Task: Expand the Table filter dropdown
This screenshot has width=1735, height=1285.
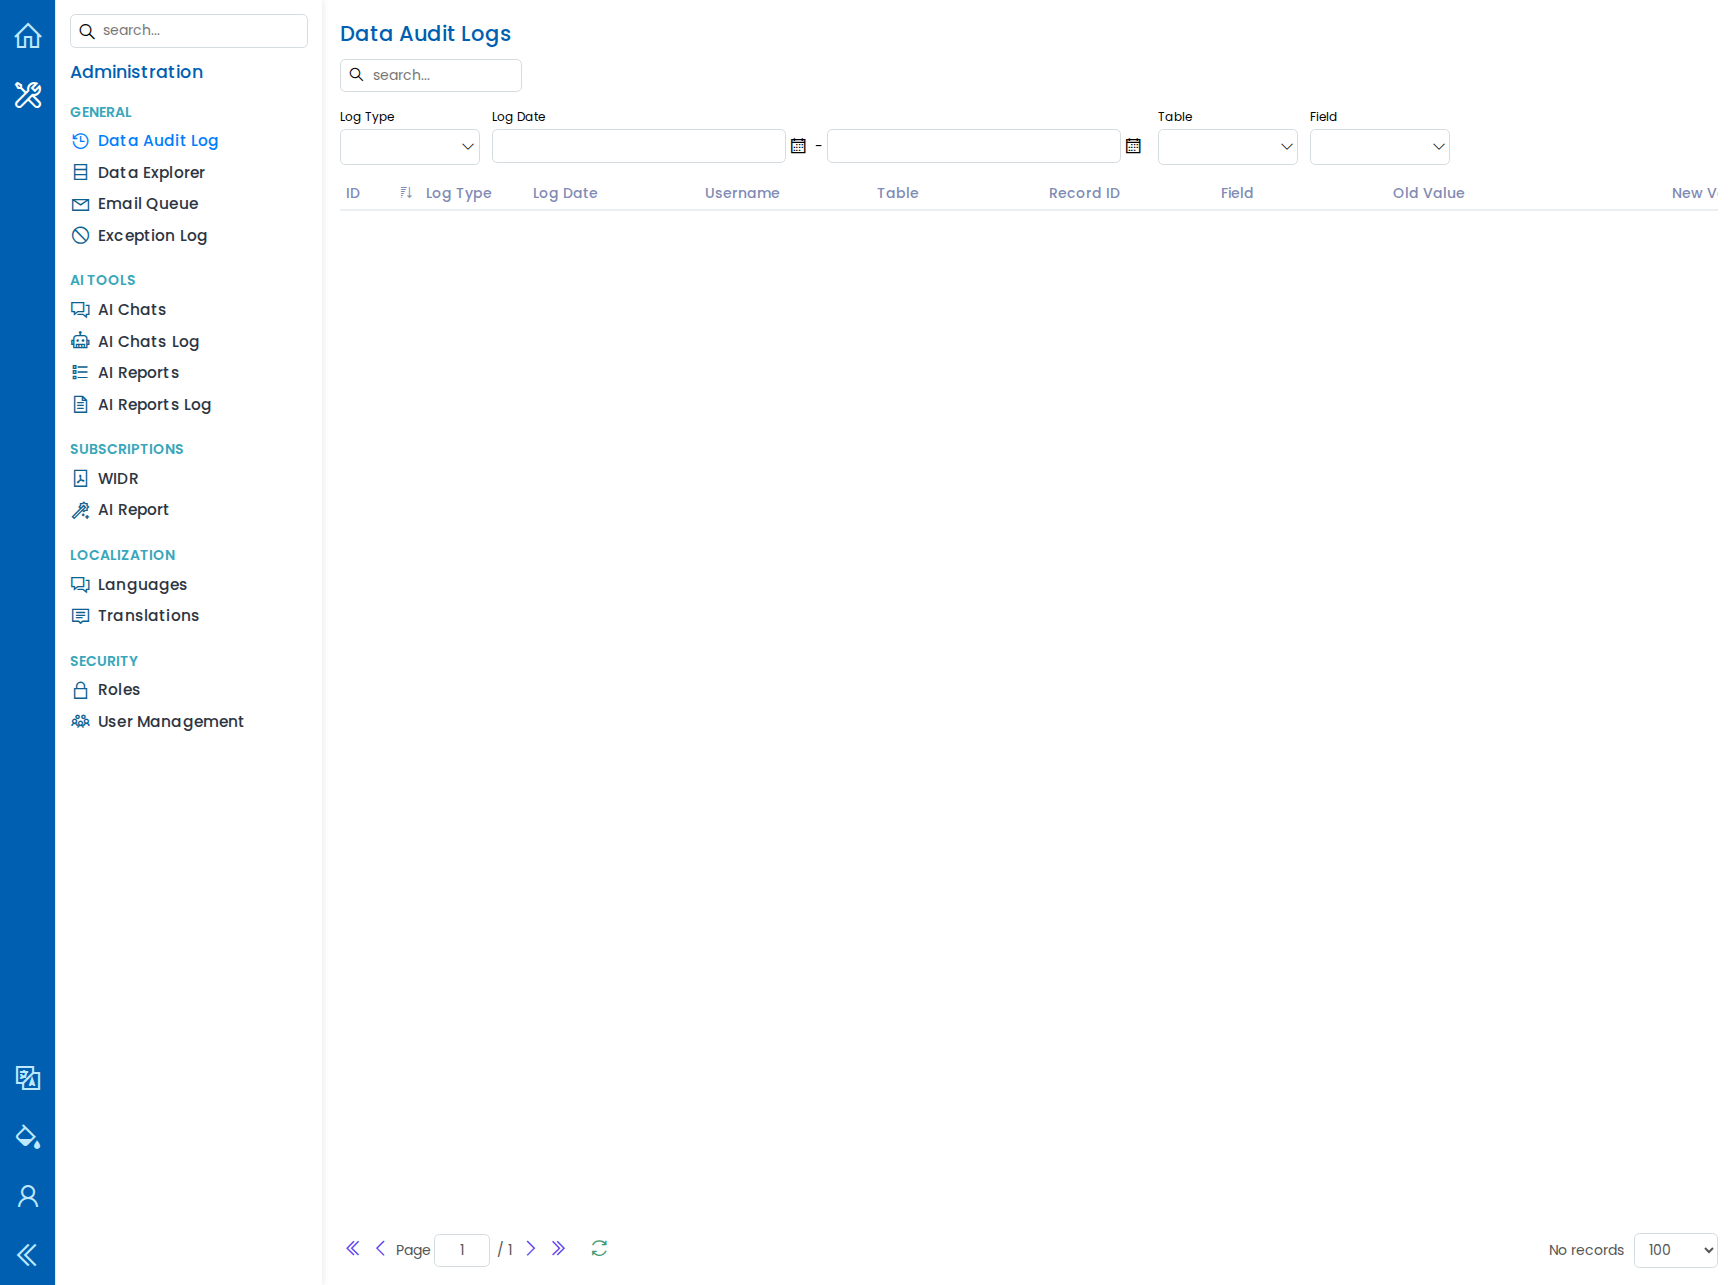Action: click(1228, 147)
